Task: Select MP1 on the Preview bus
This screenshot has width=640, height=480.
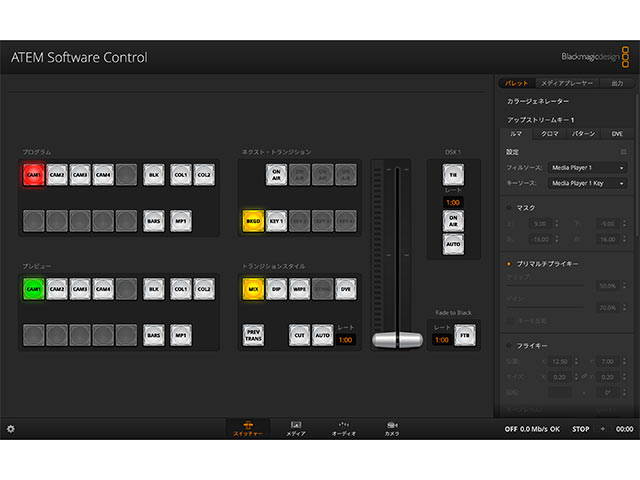Action: click(181, 335)
